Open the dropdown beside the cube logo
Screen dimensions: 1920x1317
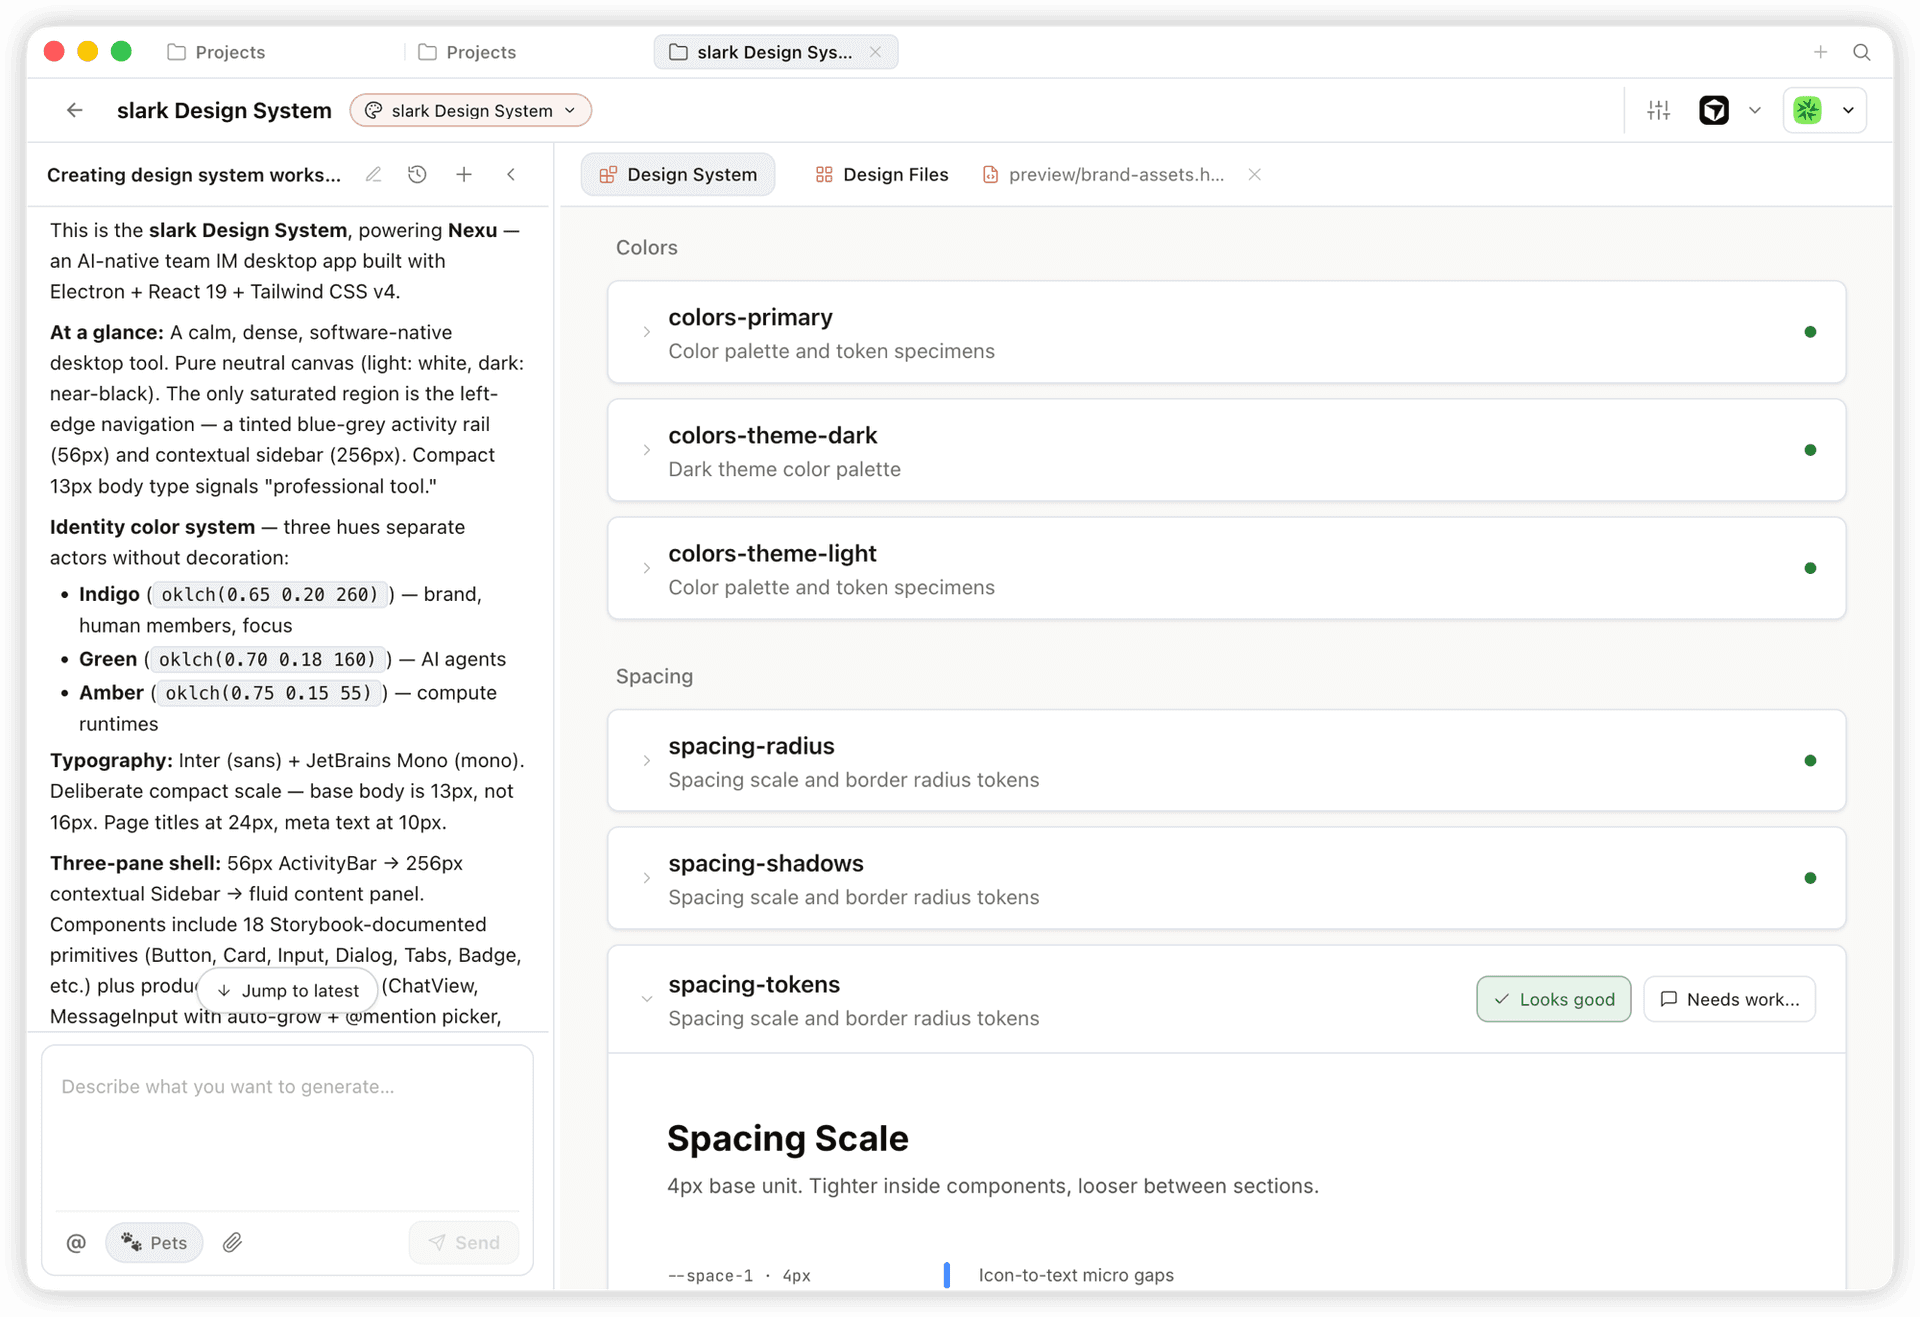click(x=1755, y=110)
